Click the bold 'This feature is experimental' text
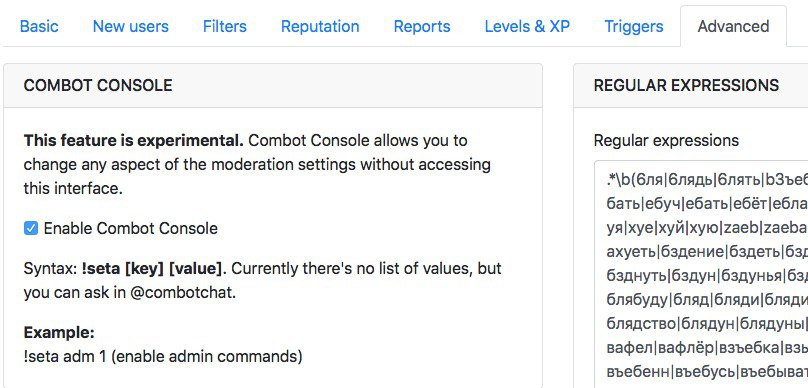This screenshot has height=388, width=808. [x=133, y=140]
